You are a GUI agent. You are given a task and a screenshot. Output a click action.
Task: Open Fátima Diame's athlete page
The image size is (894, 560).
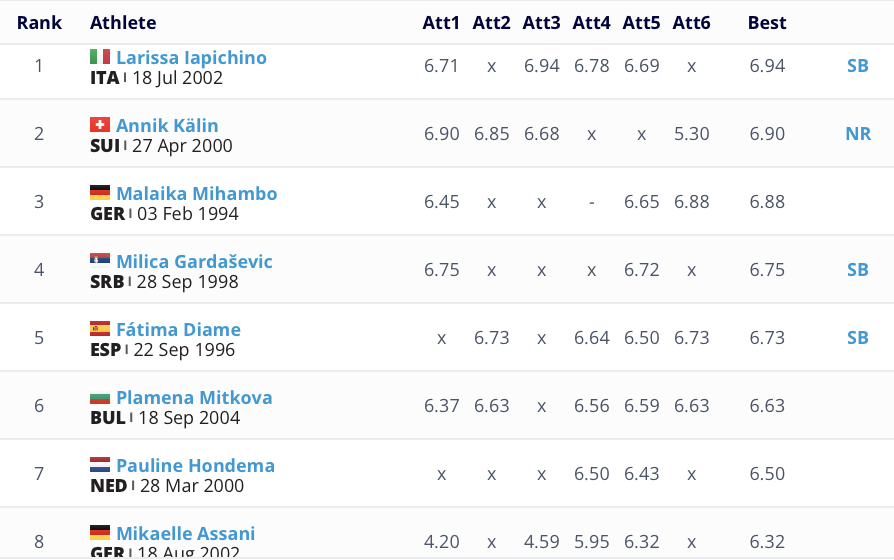click(178, 330)
